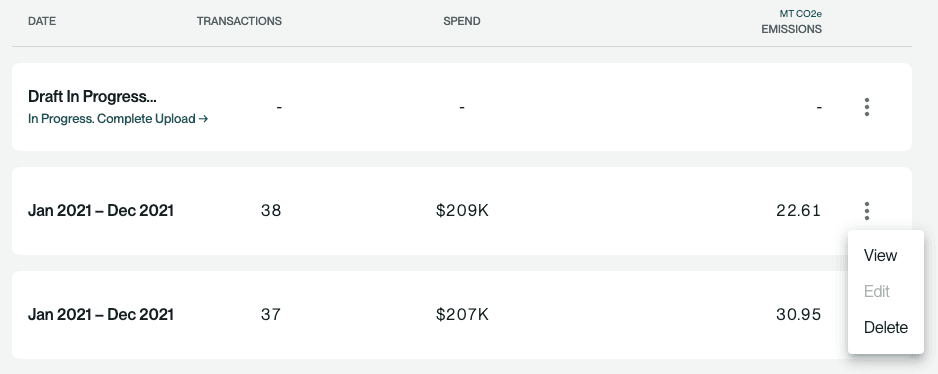The height and width of the screenshot is (374, 938).
Task: Click the EMISSIONS column header
Action: coord(791,29)
